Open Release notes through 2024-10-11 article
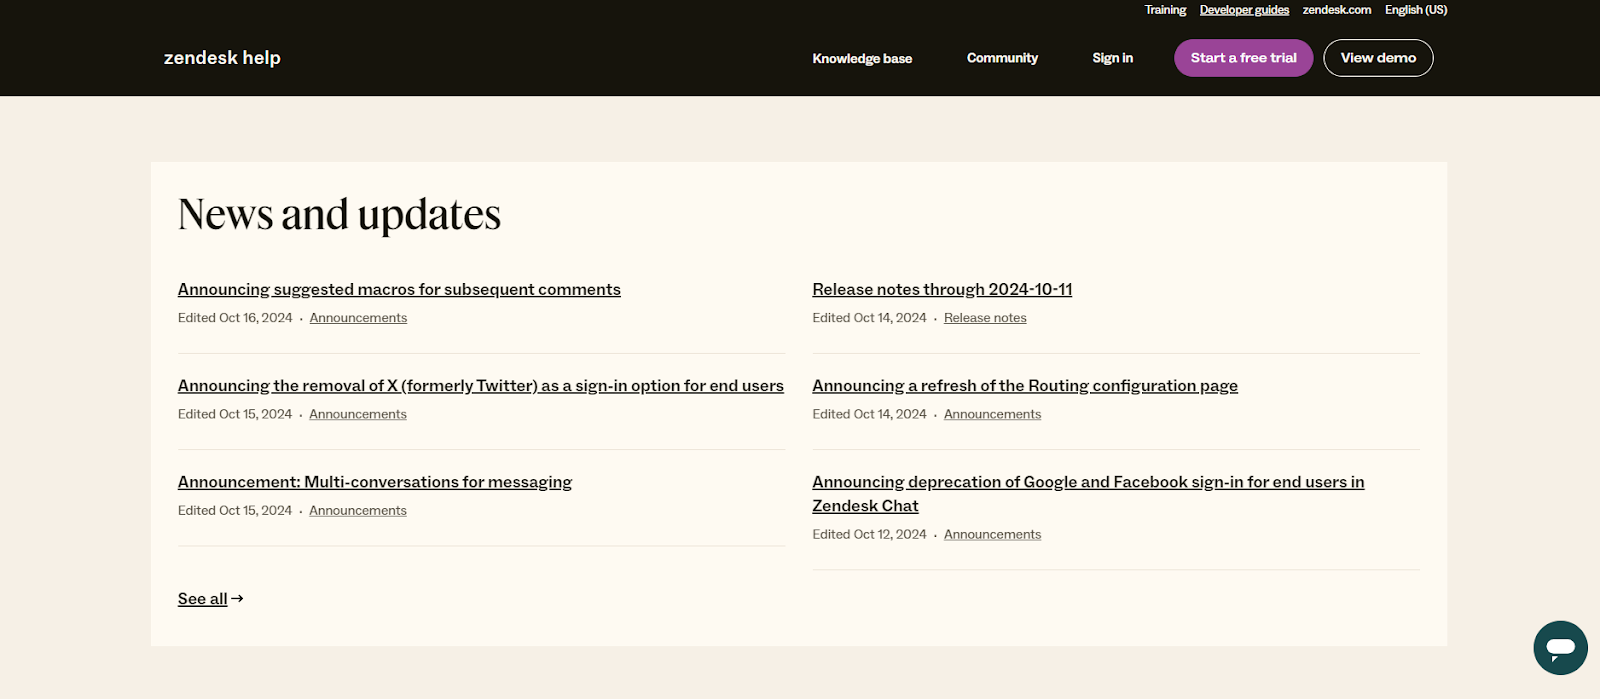 tap(942, 289)
